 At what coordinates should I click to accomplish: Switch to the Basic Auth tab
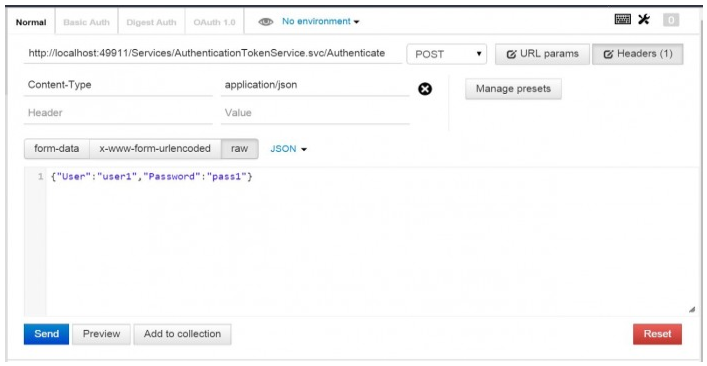point(87,22)
